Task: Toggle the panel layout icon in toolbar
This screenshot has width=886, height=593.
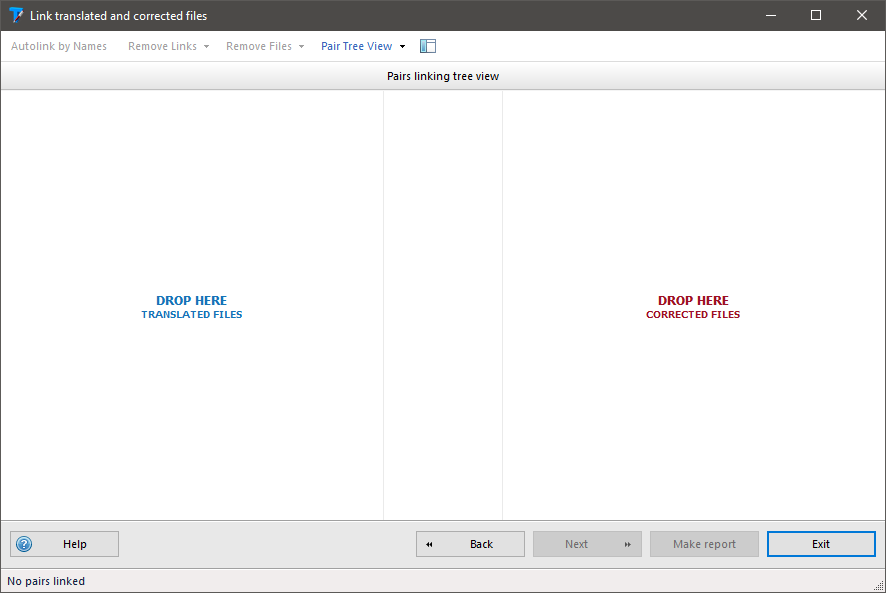Action: [x=428, y=46]
